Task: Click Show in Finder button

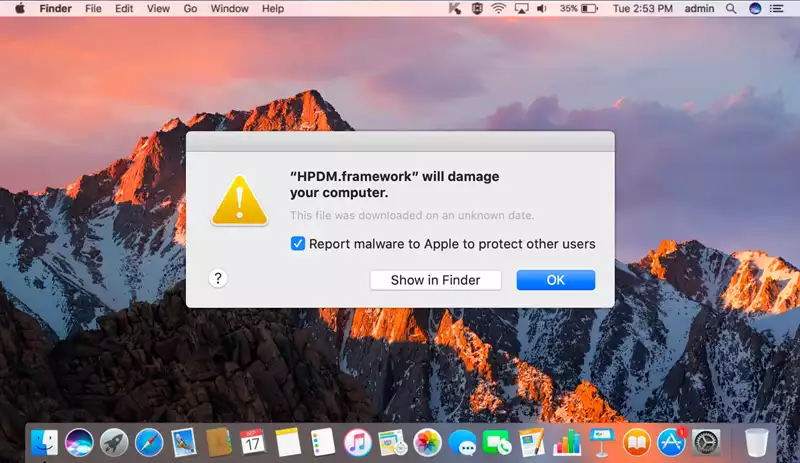Action: (x=436, y=280)
